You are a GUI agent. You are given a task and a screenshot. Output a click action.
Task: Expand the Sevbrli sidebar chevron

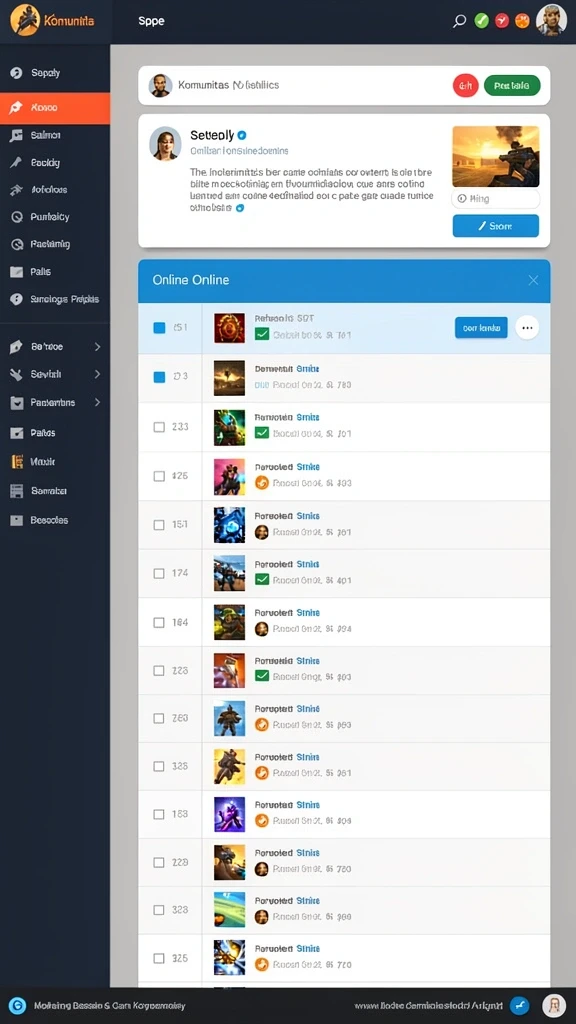[x=97, y=374]
